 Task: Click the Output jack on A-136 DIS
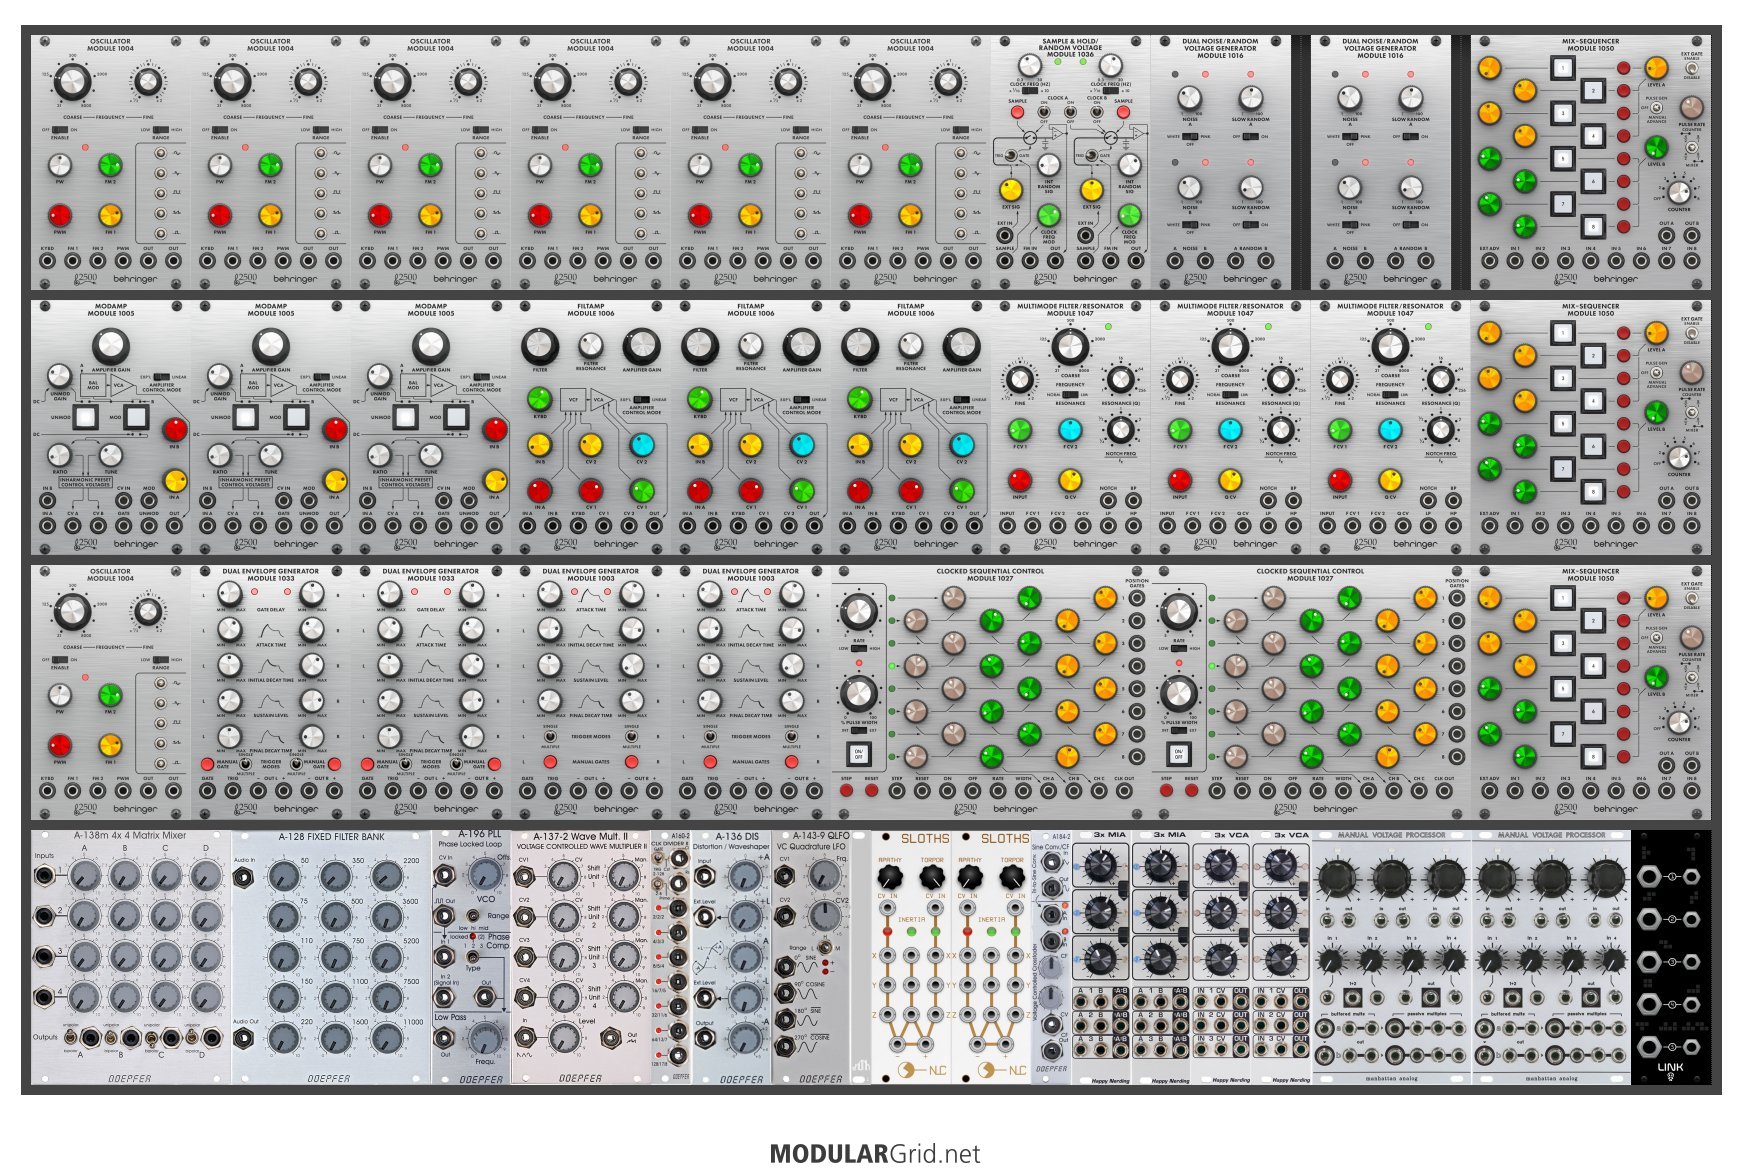[704, 1040]
